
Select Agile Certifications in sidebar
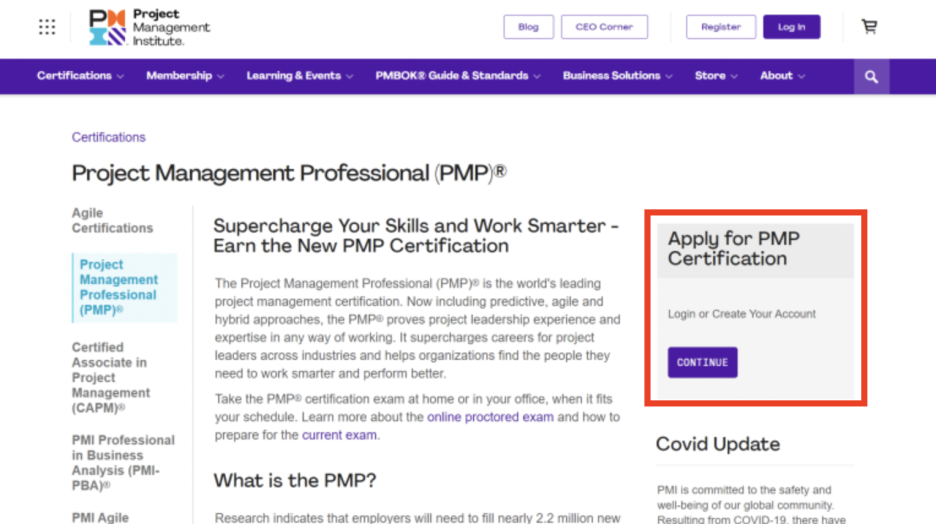[112, 221]
